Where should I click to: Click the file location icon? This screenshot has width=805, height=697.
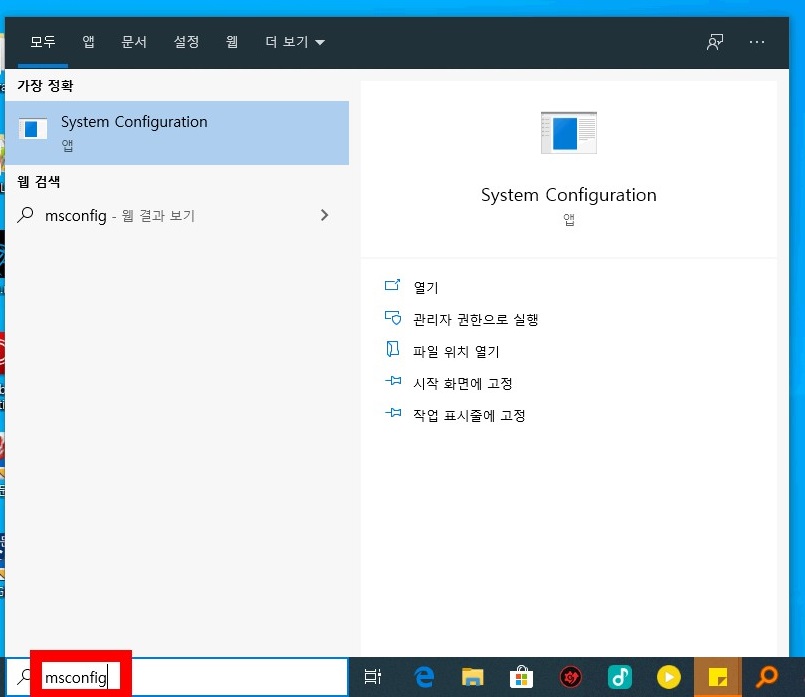392,349
